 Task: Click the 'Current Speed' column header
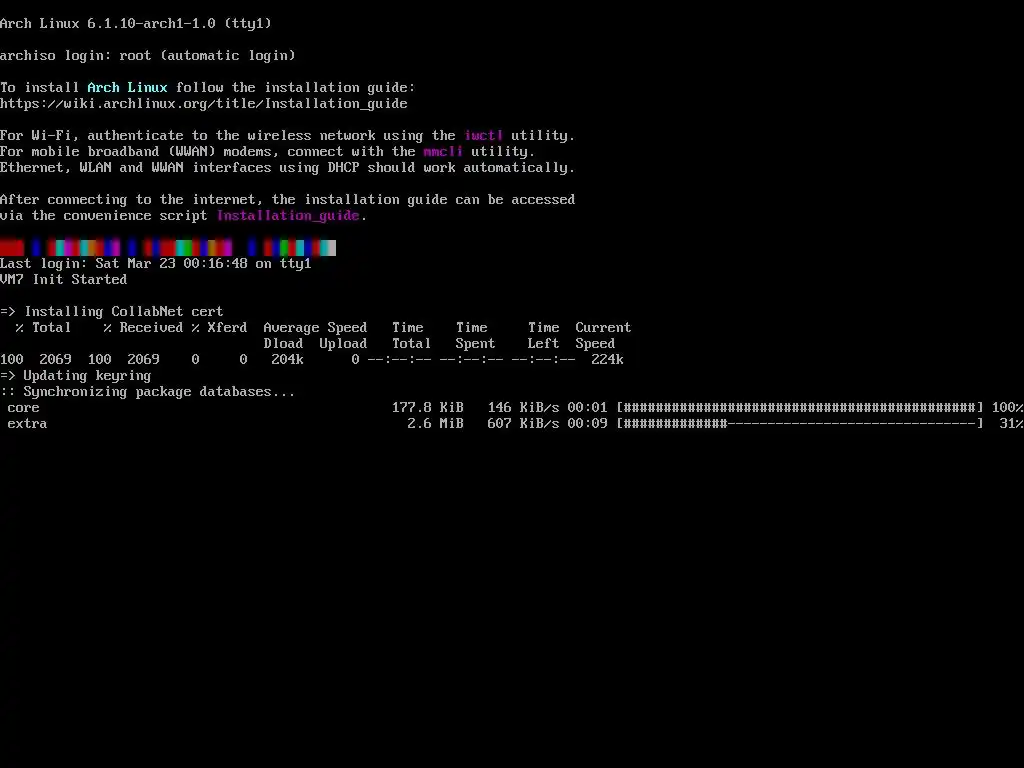[x=603, y=336]
